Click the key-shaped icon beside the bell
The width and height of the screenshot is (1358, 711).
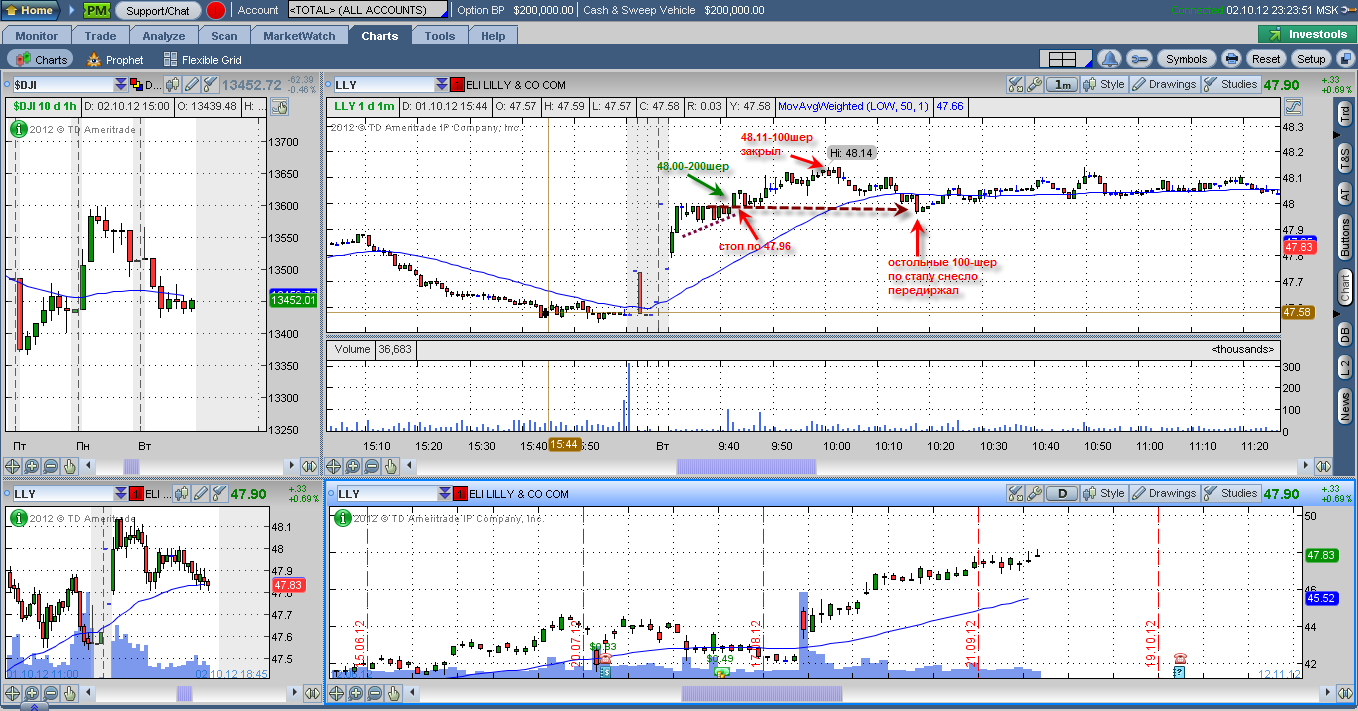tap(1140, 59)
